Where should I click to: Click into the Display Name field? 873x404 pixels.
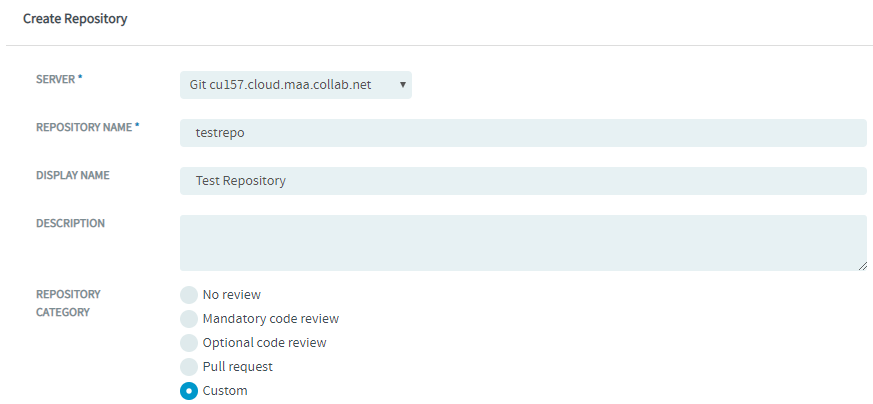(x=523, y=181)
